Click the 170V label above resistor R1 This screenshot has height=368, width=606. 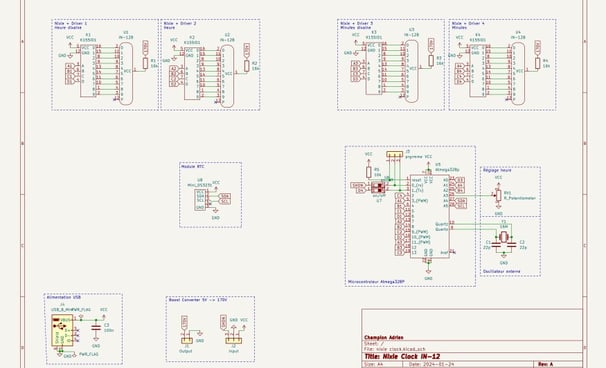pos(145,47)
